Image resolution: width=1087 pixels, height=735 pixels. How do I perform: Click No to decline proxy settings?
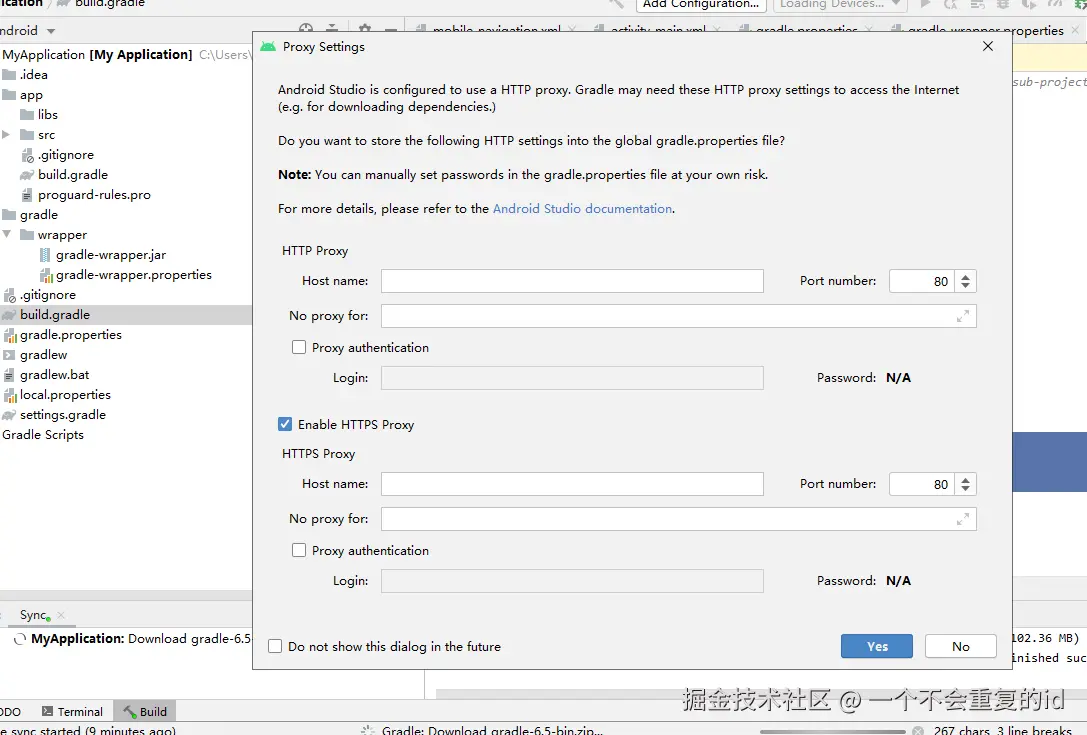click(x=961, y=646)
